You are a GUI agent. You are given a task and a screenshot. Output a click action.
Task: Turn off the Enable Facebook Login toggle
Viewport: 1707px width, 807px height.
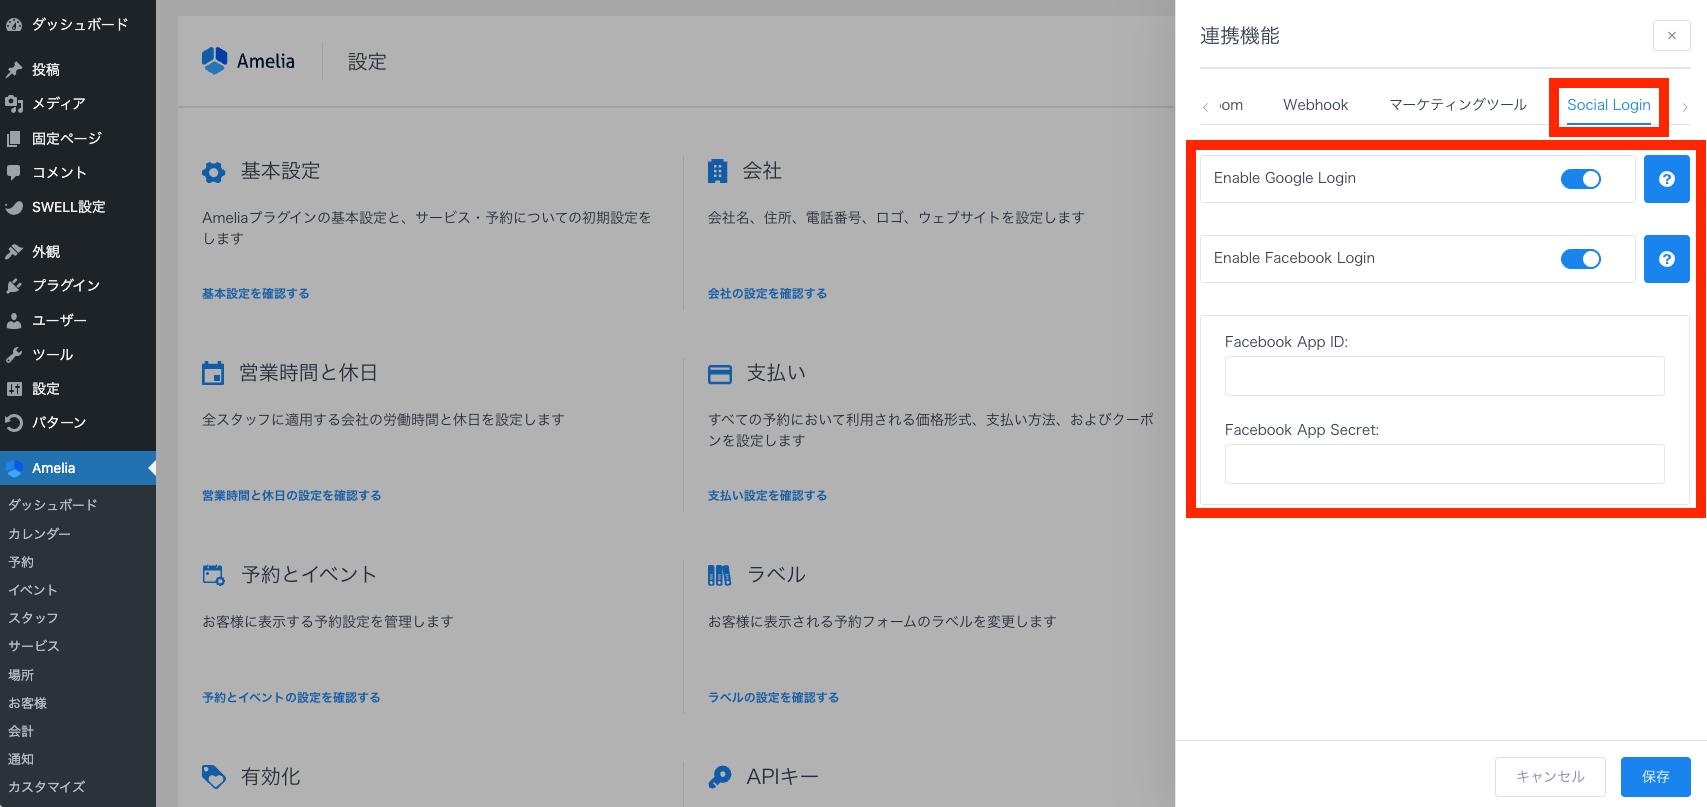(1580, 259)
